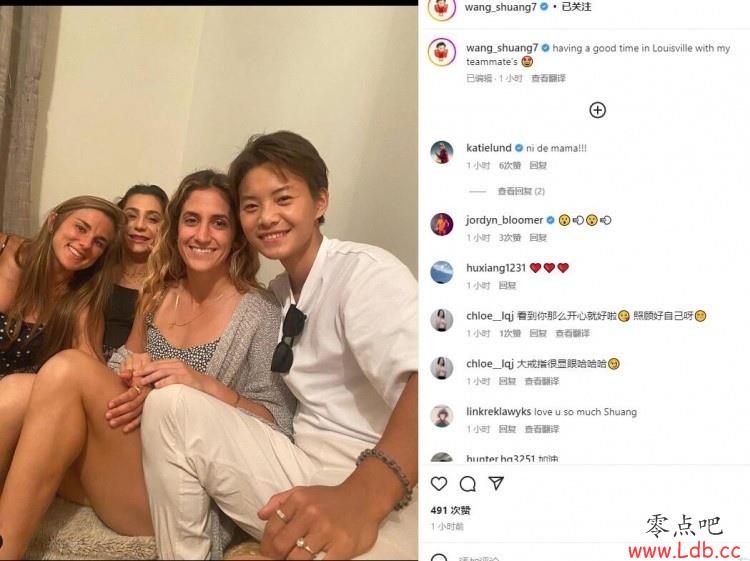Share post via paper plane icon

[496, 483]
